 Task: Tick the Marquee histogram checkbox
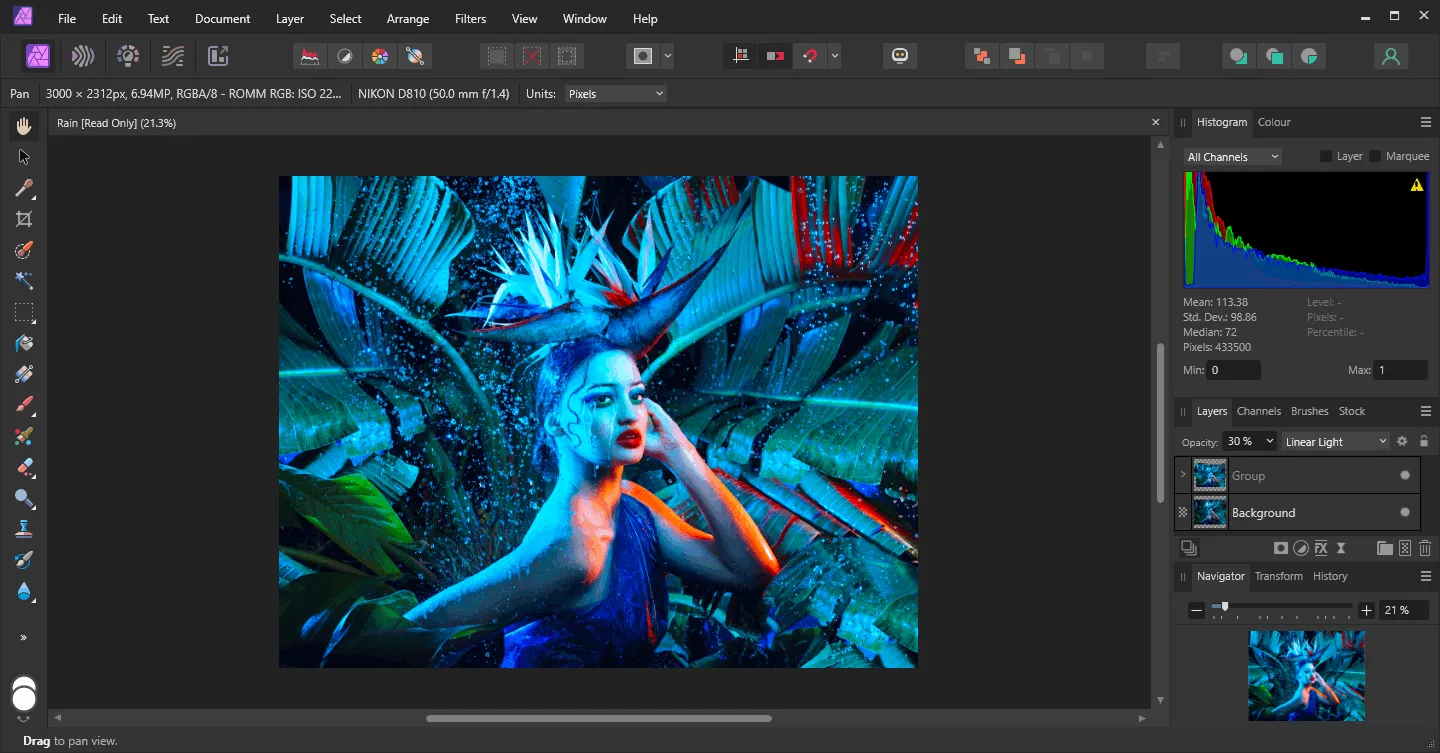[1375, 156]
